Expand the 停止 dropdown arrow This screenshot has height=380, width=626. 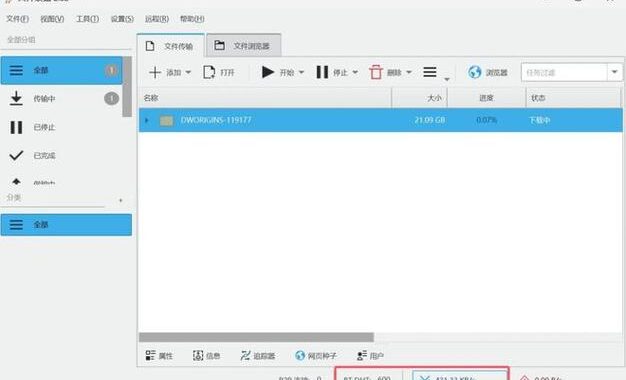(355, 73)
